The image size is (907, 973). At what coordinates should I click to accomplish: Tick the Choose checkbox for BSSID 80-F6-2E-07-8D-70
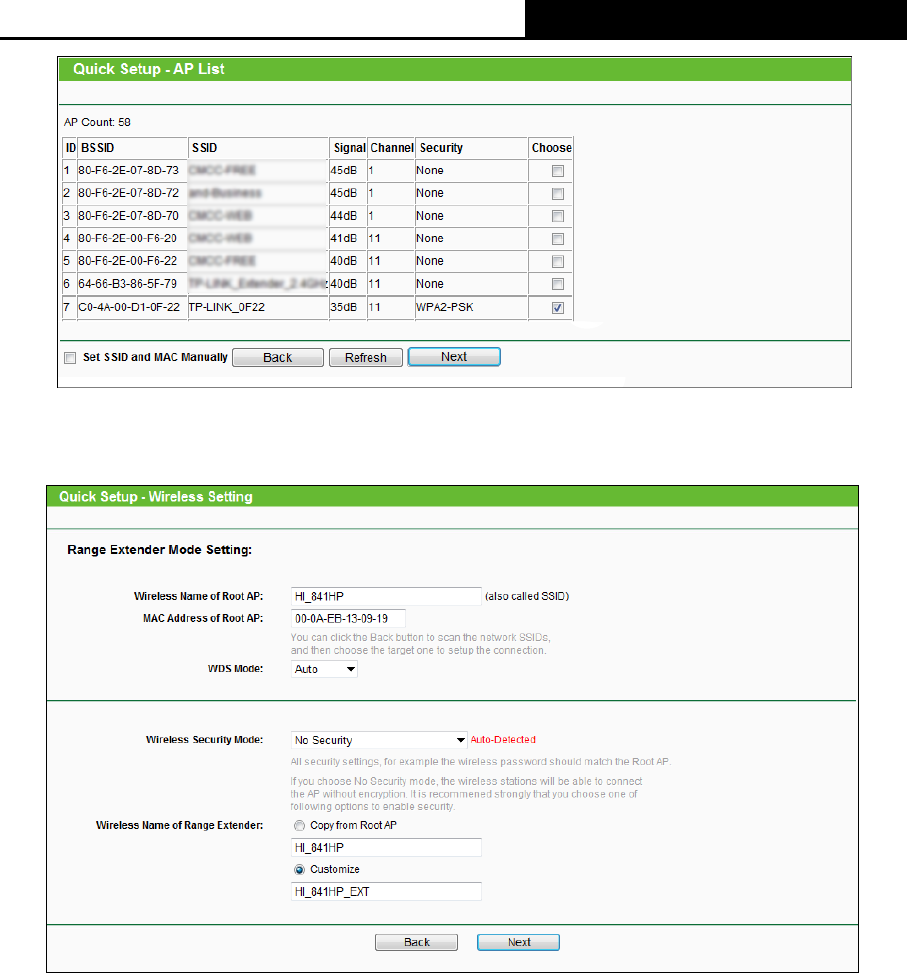pos(558,216)
